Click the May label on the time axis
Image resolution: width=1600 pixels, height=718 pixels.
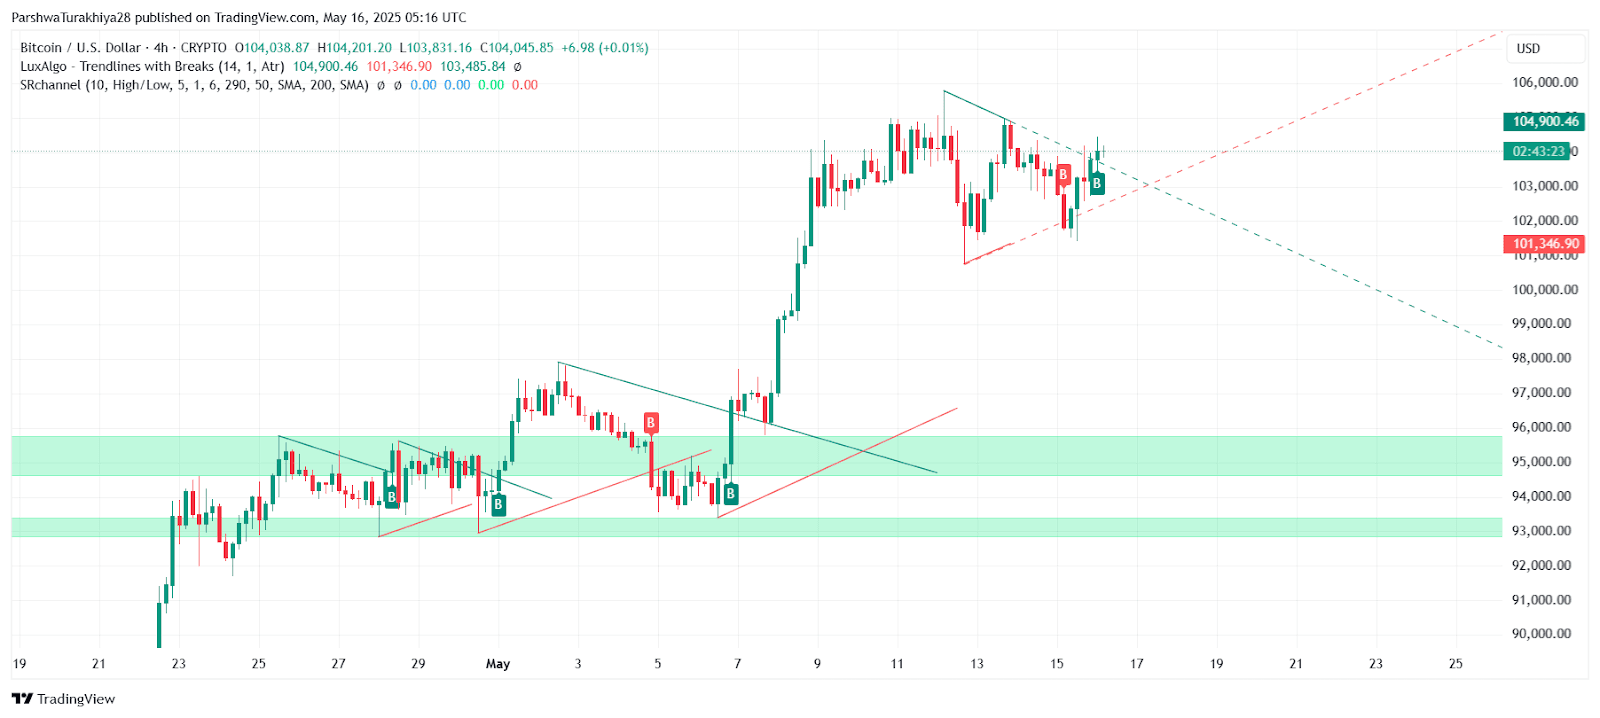498,663
